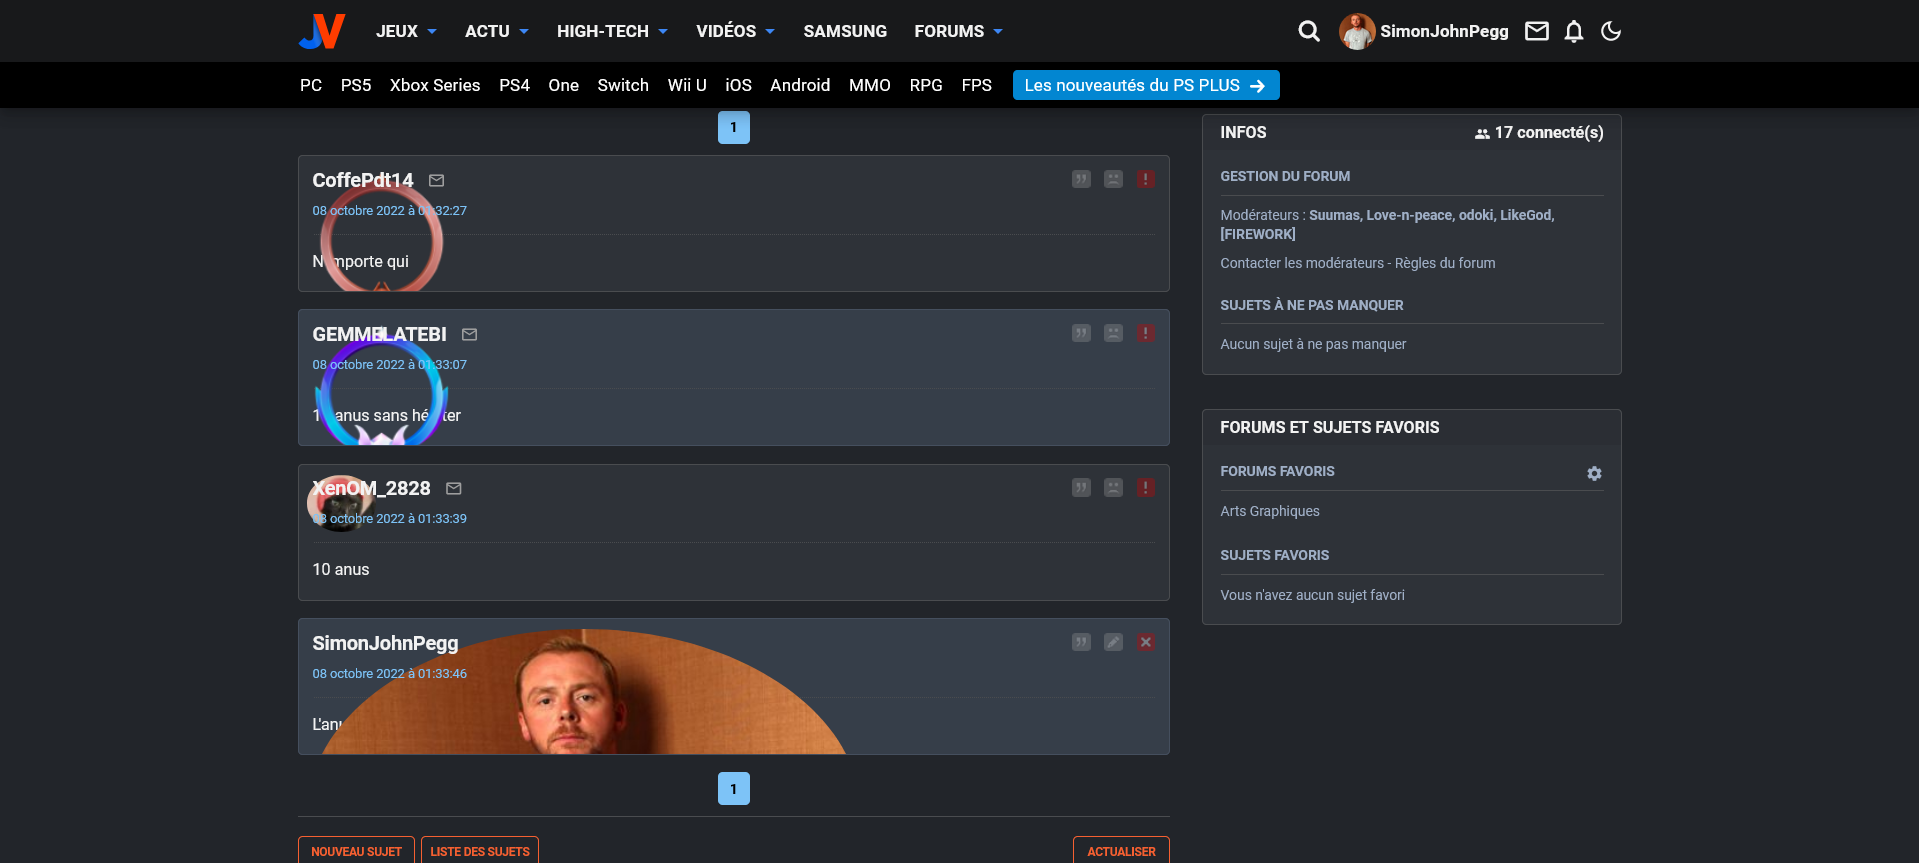Screen dimensions: 1919x863
Task: Open the Arts Graphiques favorite forum
Action: [1270, 511]
